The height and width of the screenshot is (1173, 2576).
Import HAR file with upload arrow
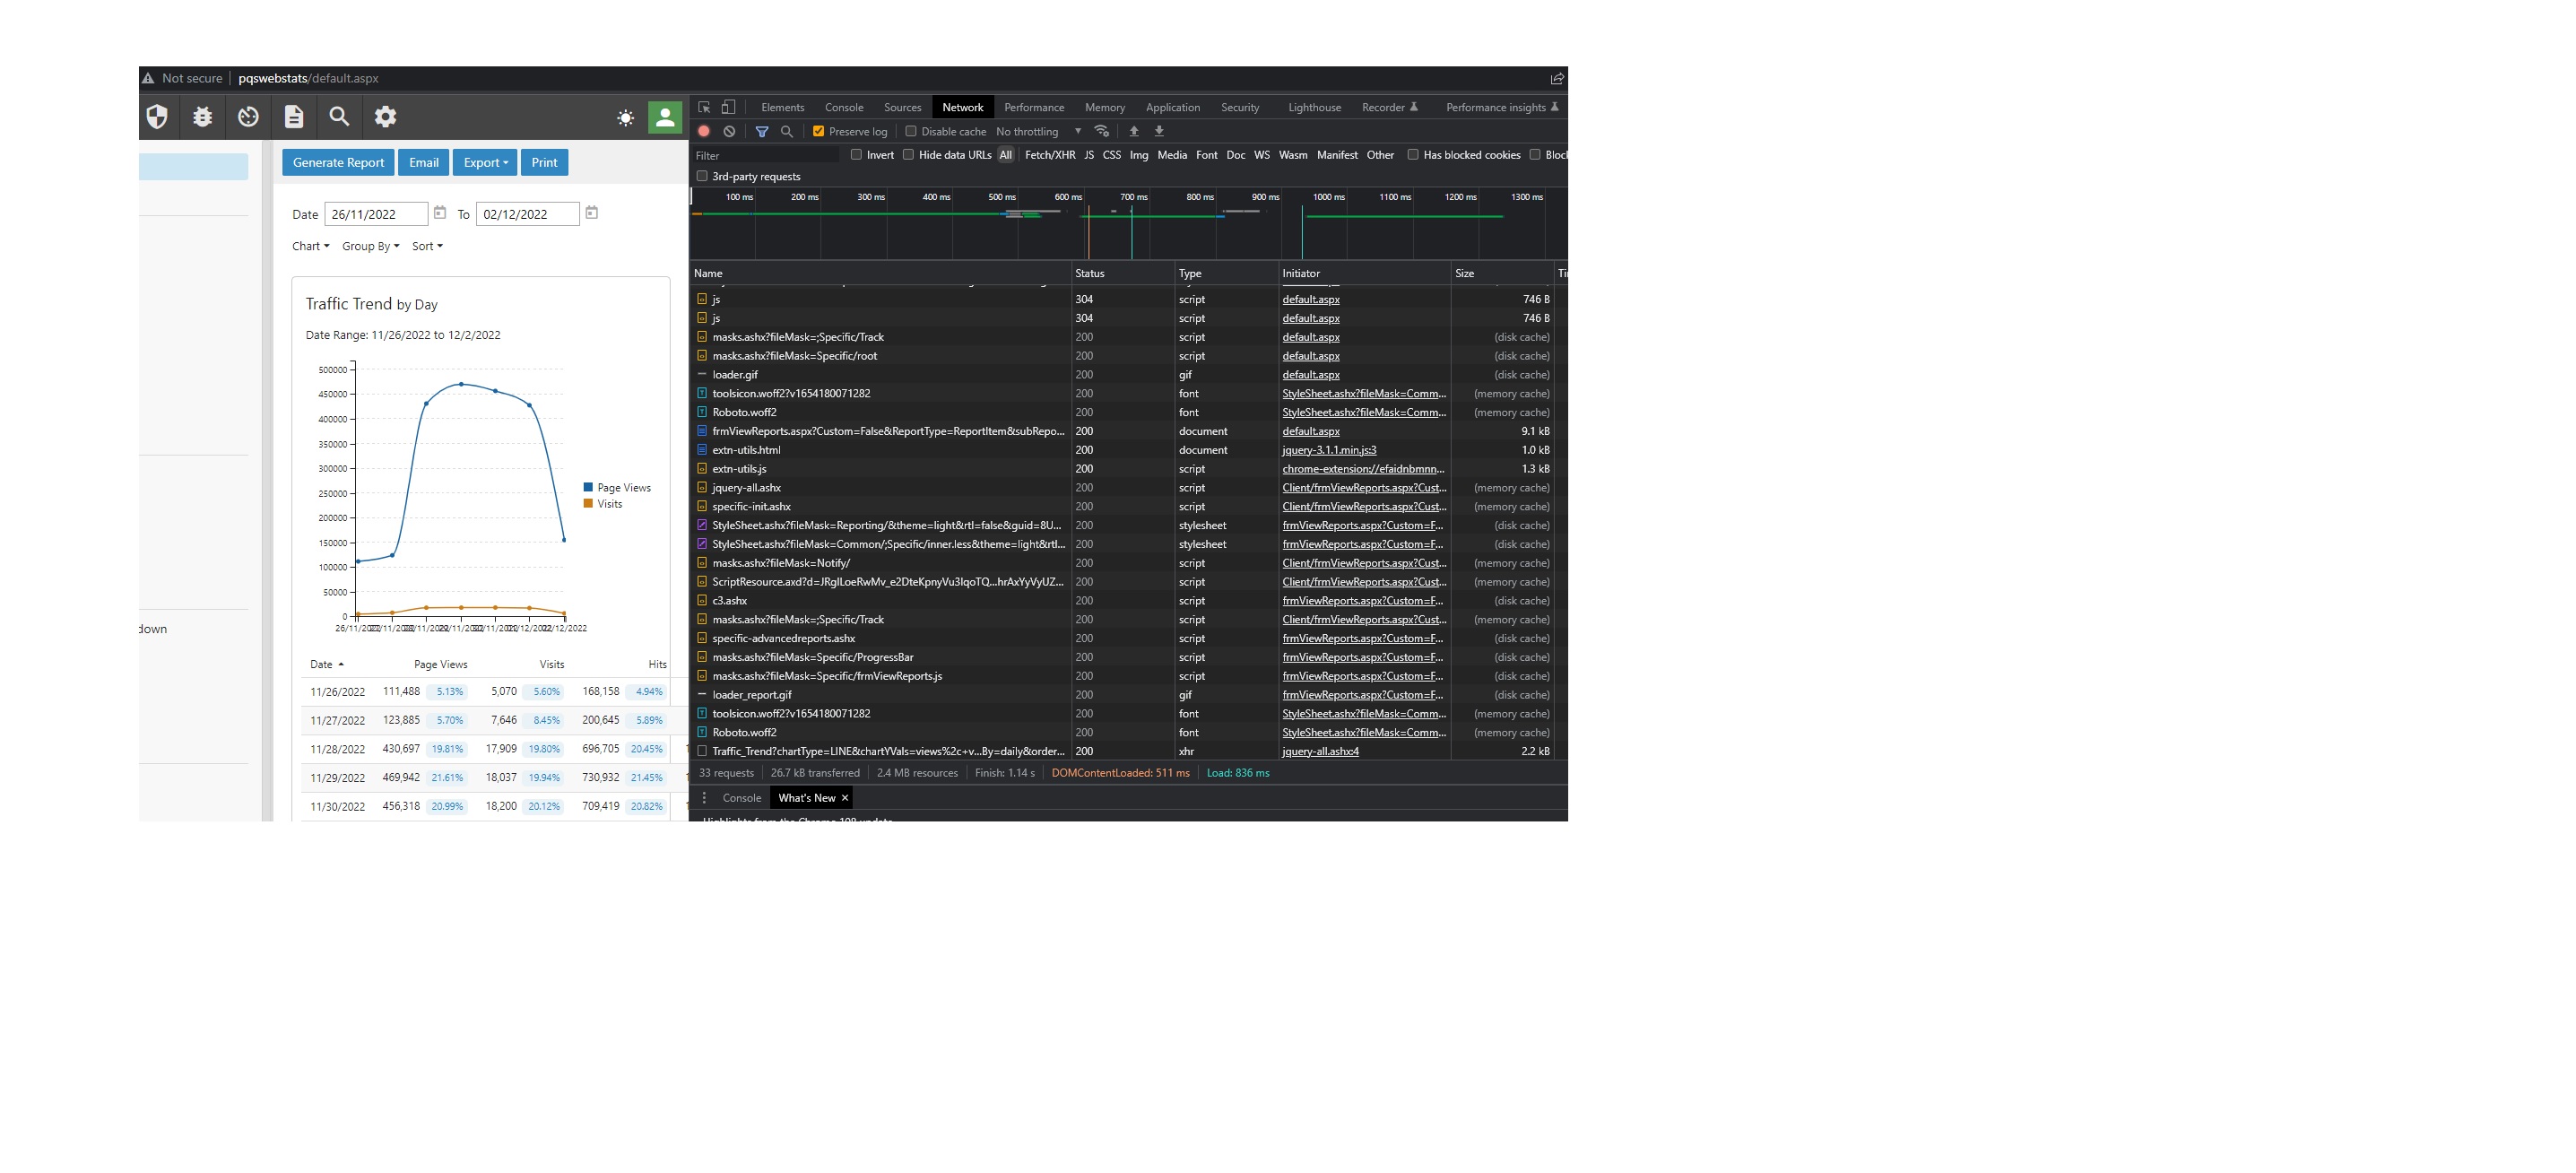click(1134, 131)
